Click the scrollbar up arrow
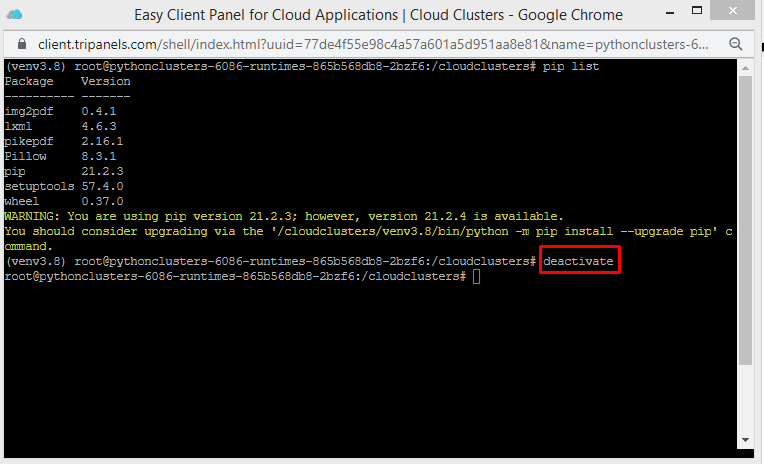Screen dimensions: 764x464 745,67
